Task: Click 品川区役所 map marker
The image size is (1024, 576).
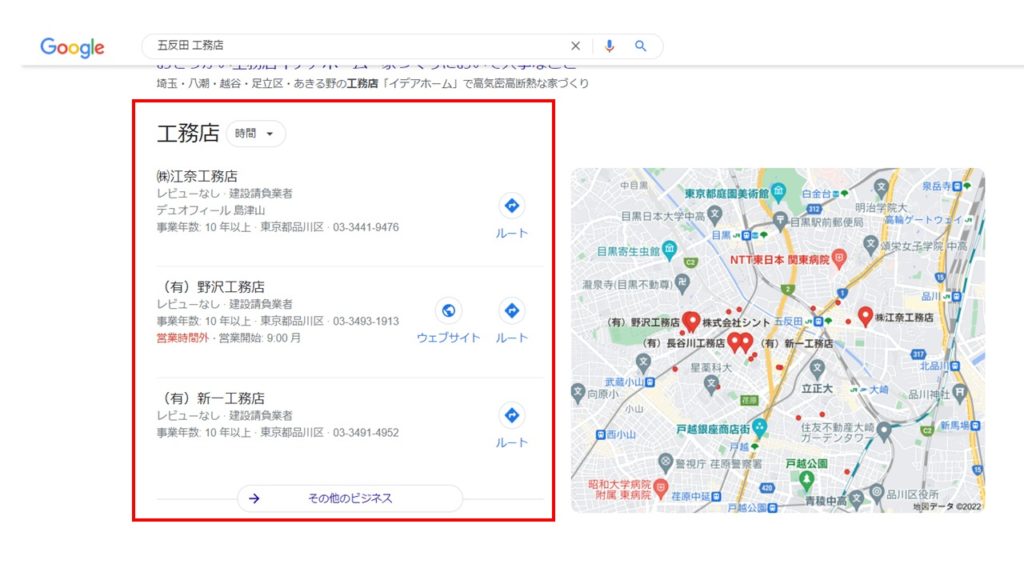Action: [x=877, y=492]
